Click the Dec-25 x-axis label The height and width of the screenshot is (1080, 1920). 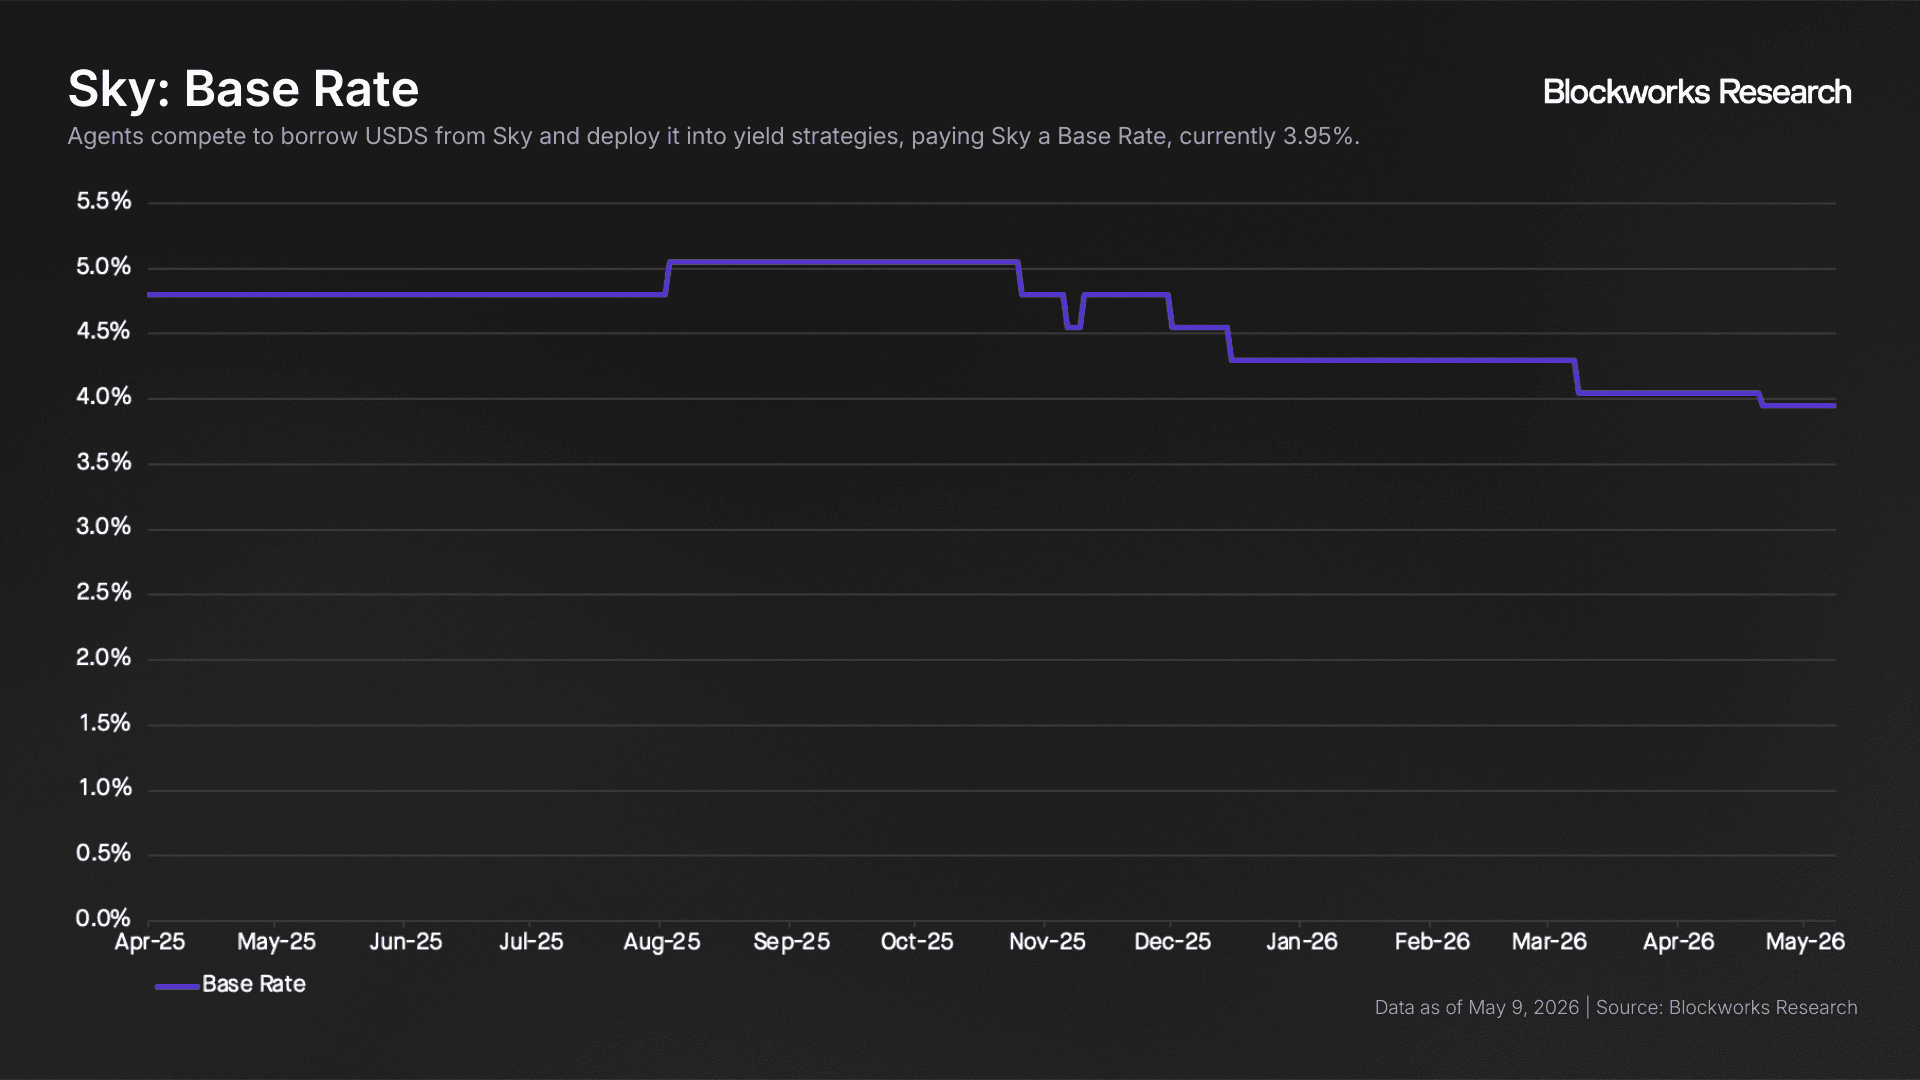tap(1173, 942)
